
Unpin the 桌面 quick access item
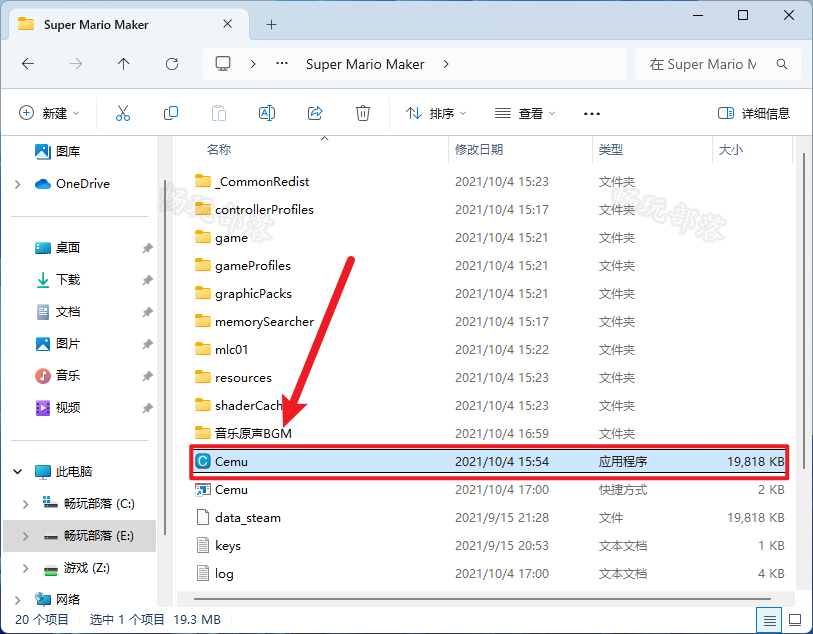(147, 248)
